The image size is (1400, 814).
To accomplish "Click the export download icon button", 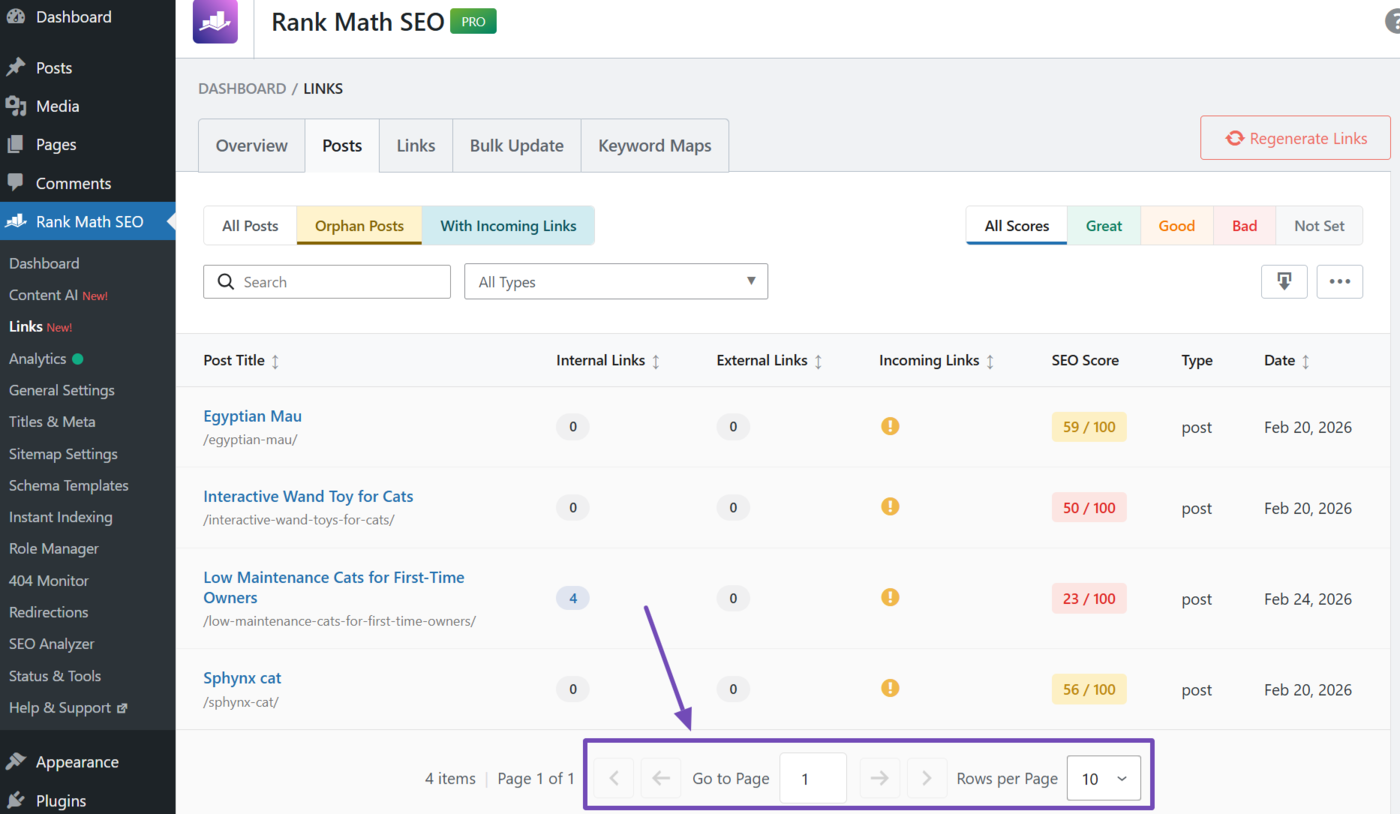I will coord(1284,282).
